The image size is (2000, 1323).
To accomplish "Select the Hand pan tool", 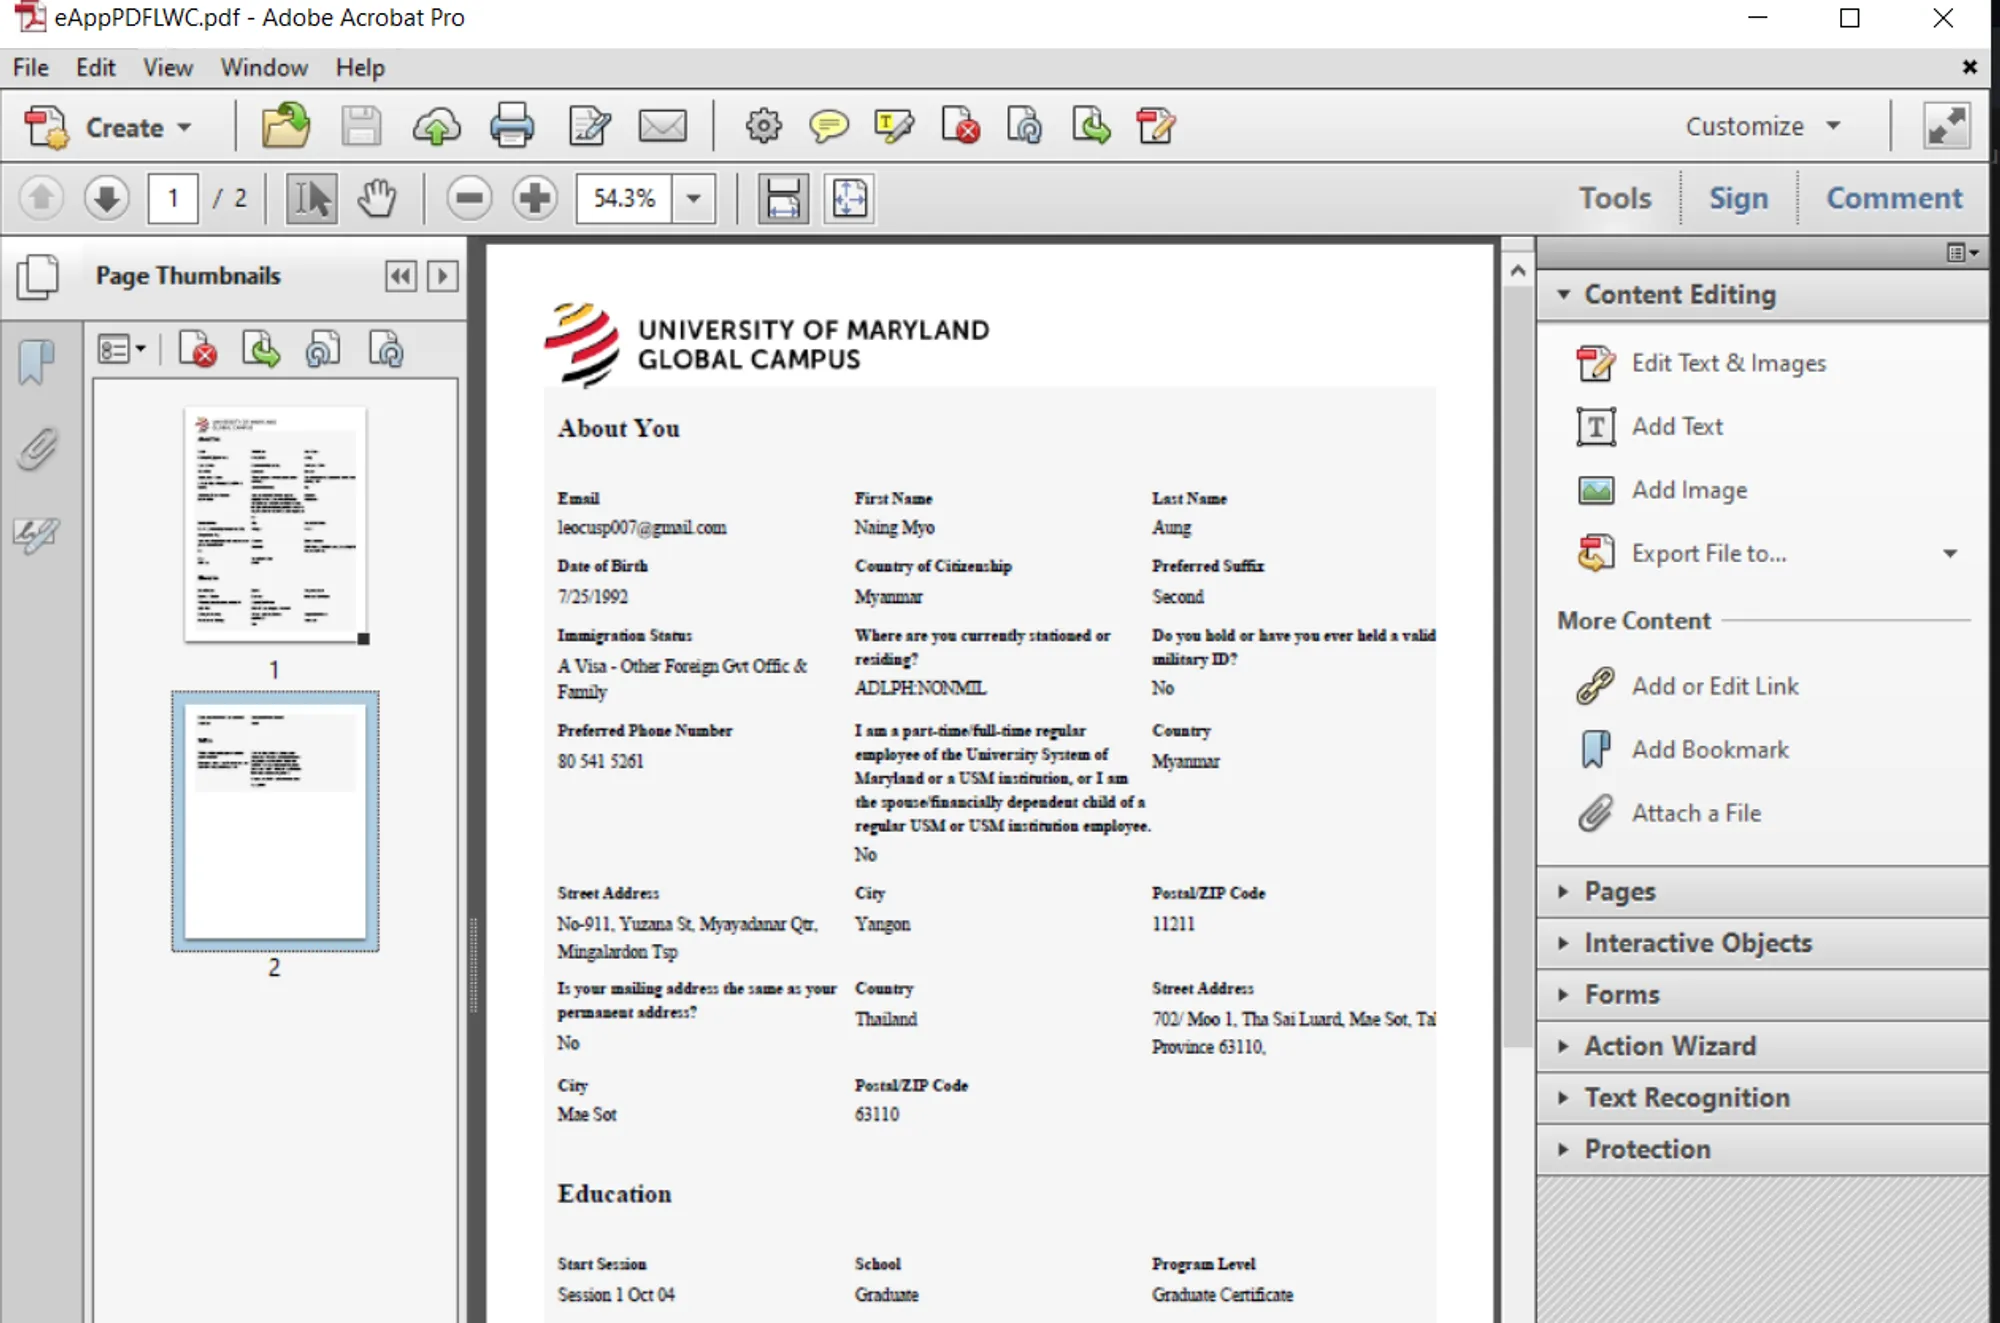I will tap(377, 198).
